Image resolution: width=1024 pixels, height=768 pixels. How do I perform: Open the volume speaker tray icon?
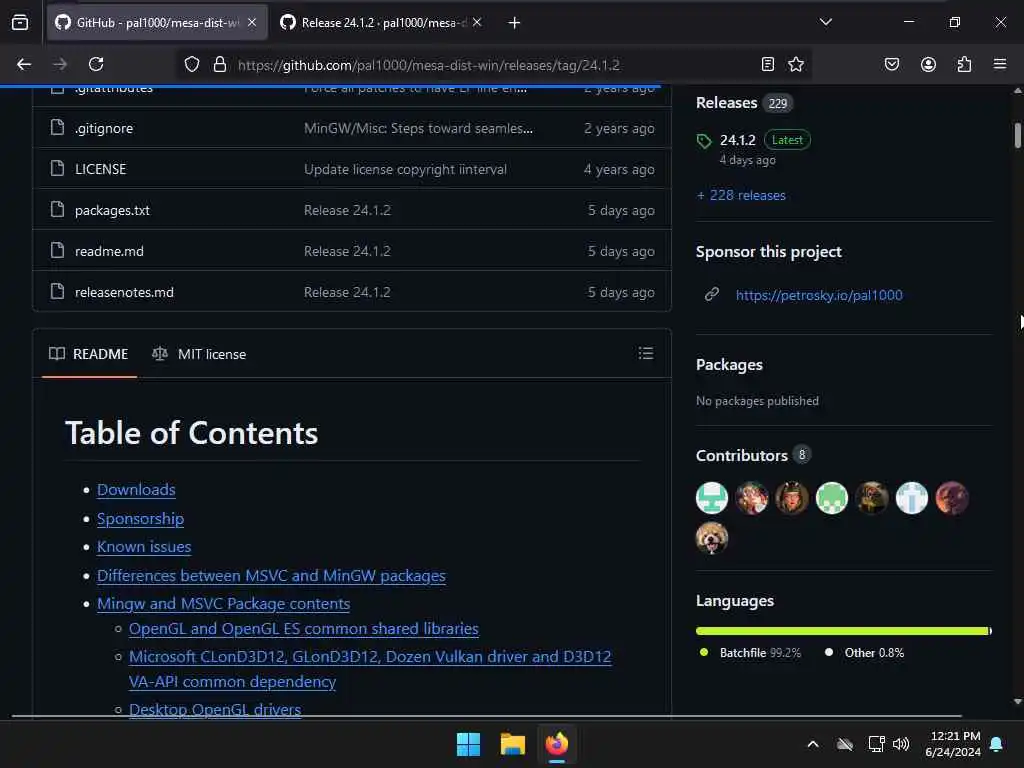tap(901, 744)
